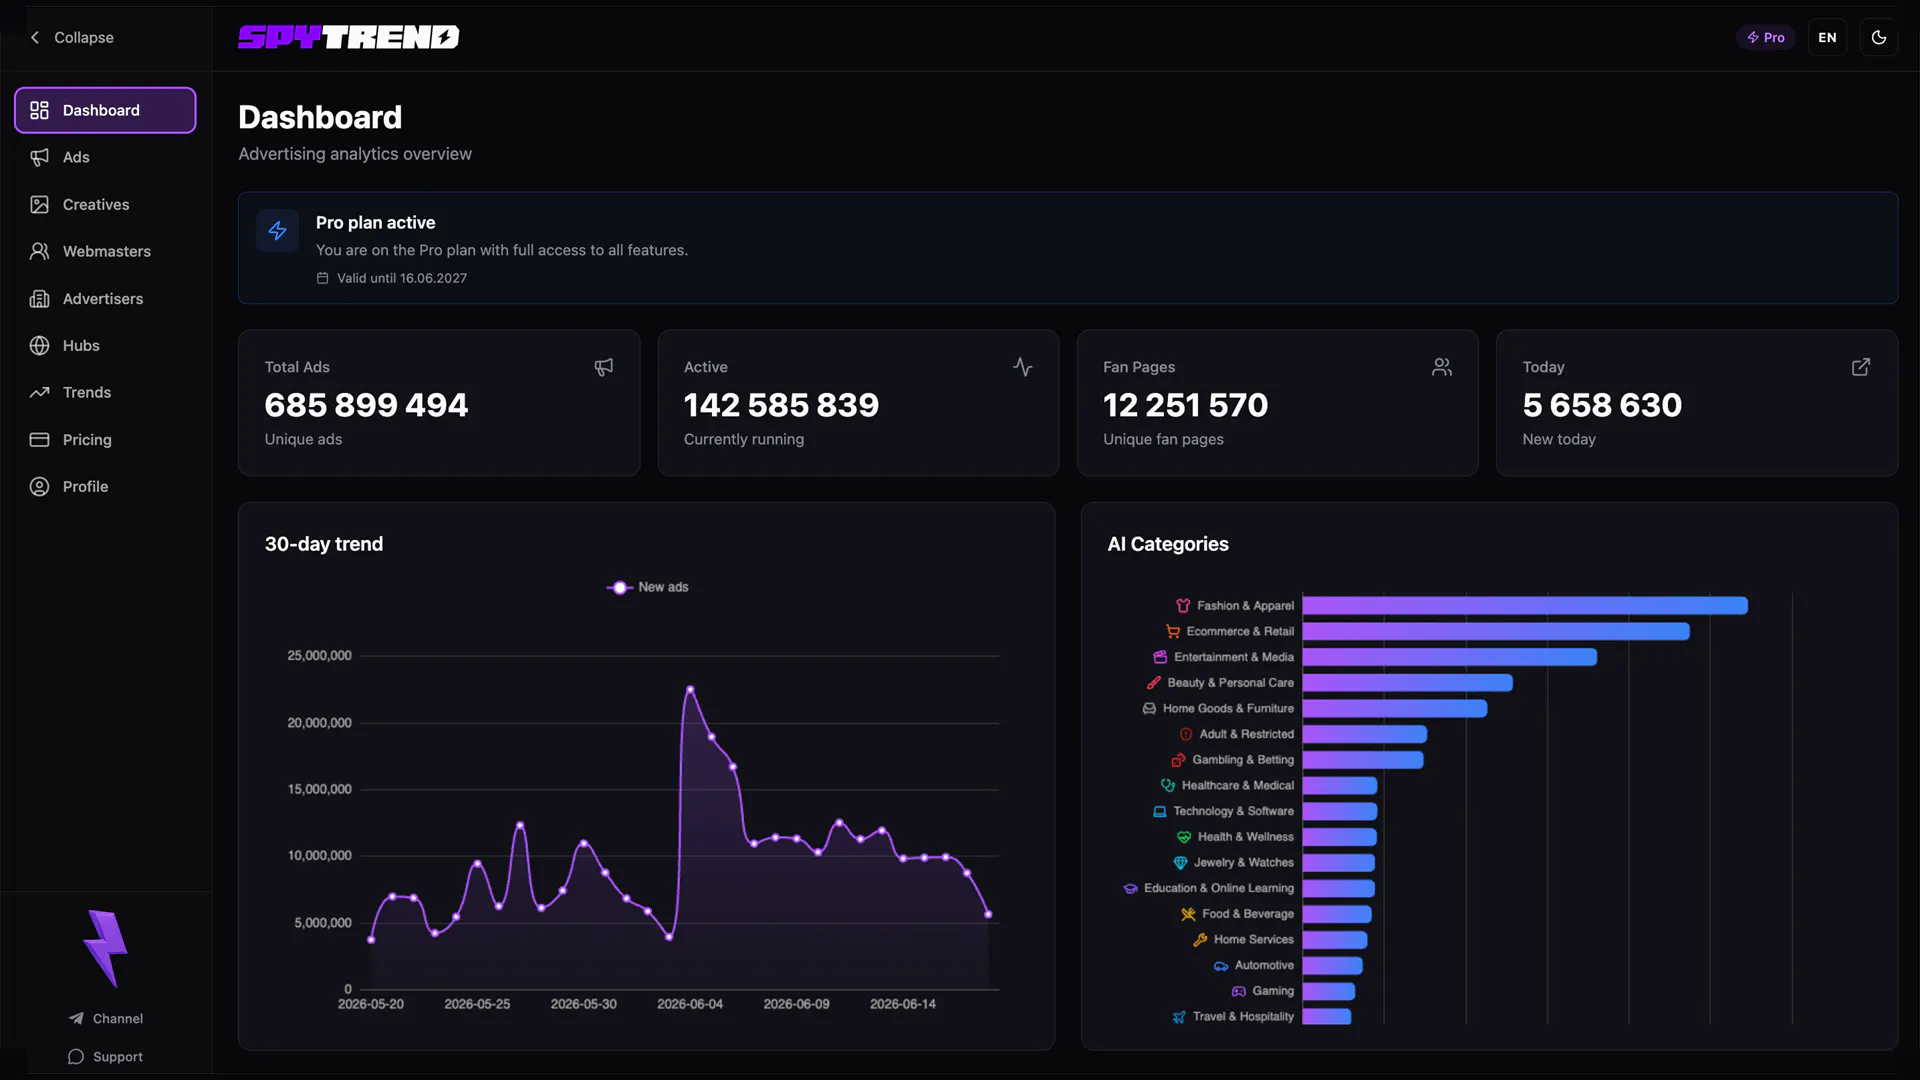Click the Fashion & Apparel bar

1525,605
